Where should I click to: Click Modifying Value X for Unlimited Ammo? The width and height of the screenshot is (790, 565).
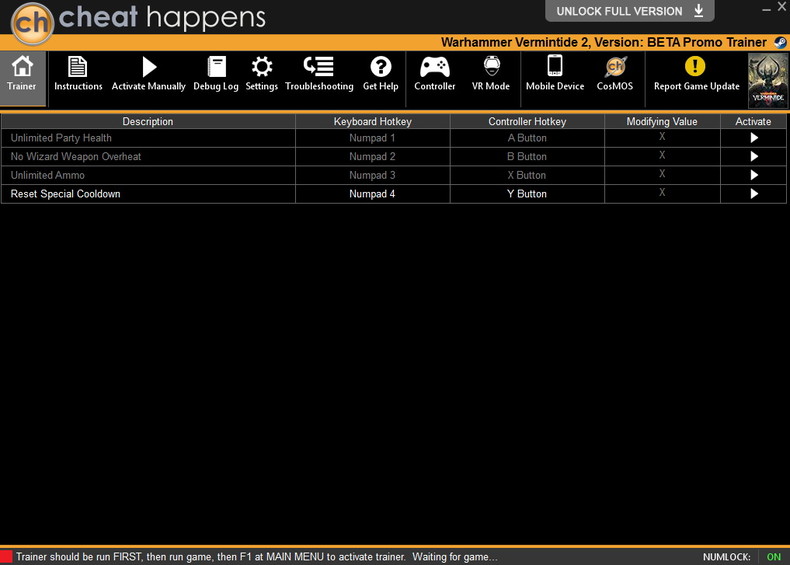pyautogui.click(x=662, y=174)
